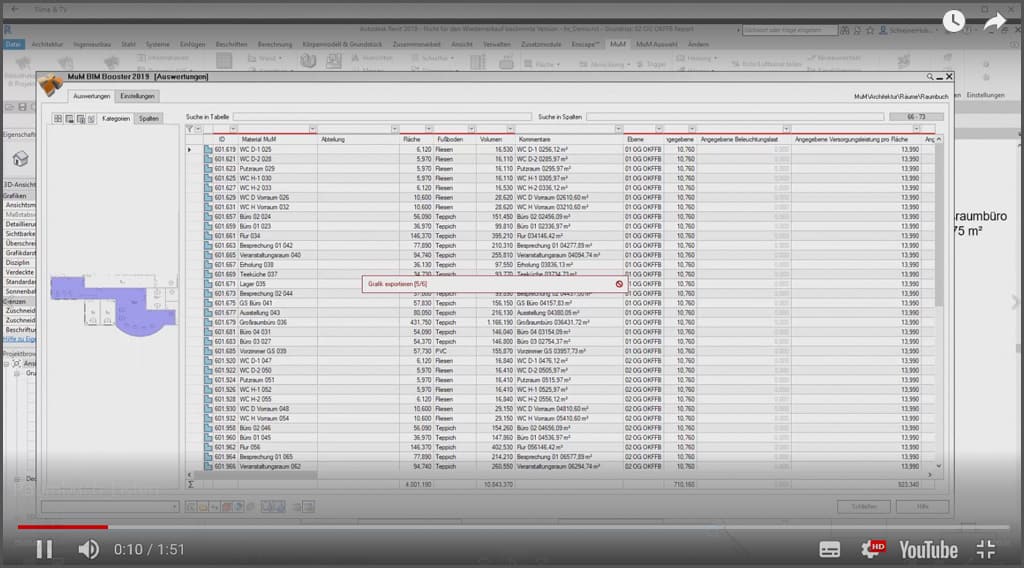This screenshot has width=1024, height=568.
Task: Open the video on YouTube via logo
Action: coord(928,548)
